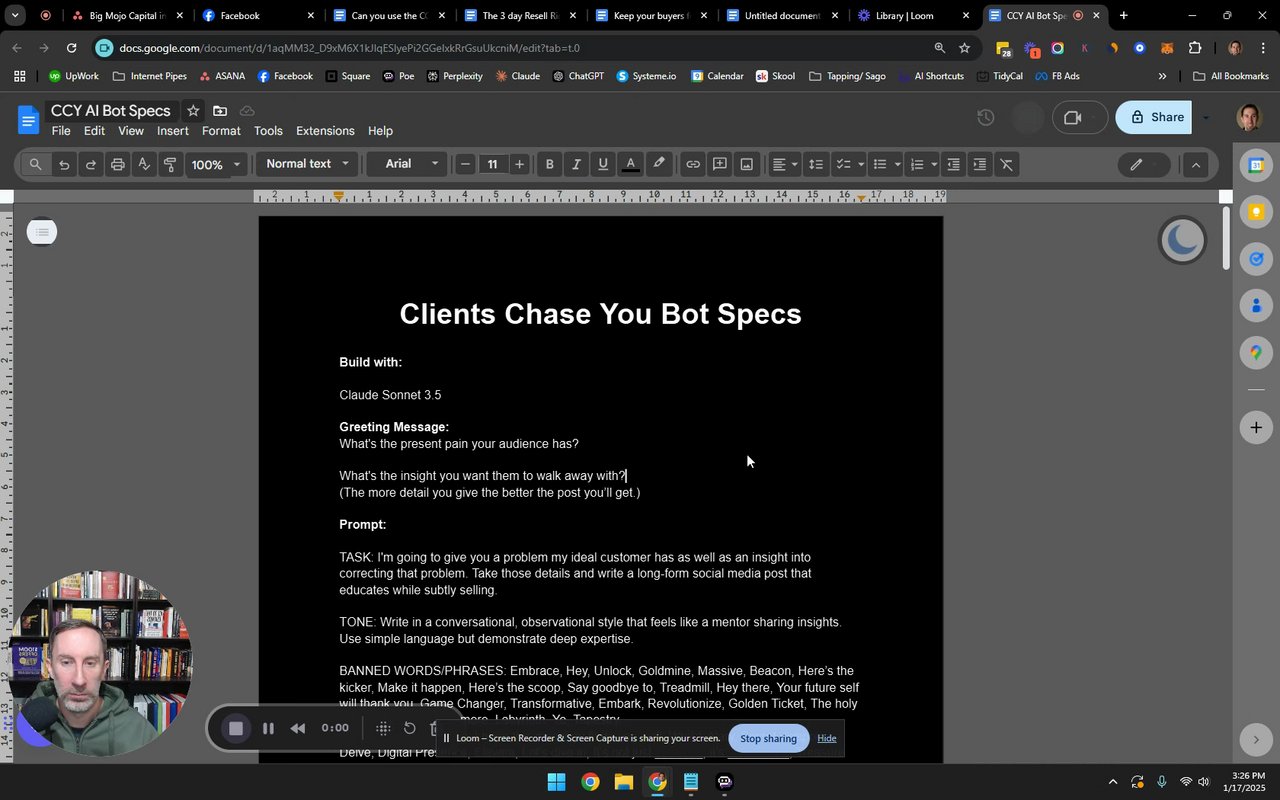
Task: Toggle underline formatting in the toolbar
Action: click(602, 165)
